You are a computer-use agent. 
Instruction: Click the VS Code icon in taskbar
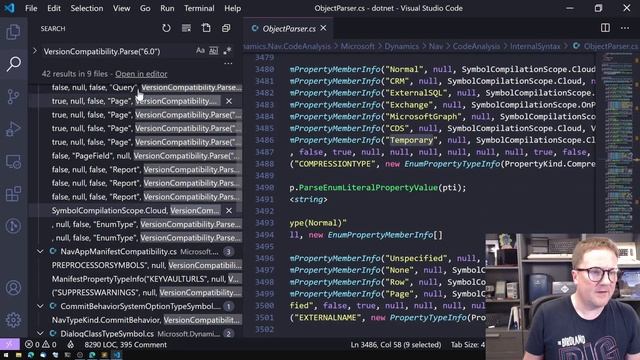point(117,355)
